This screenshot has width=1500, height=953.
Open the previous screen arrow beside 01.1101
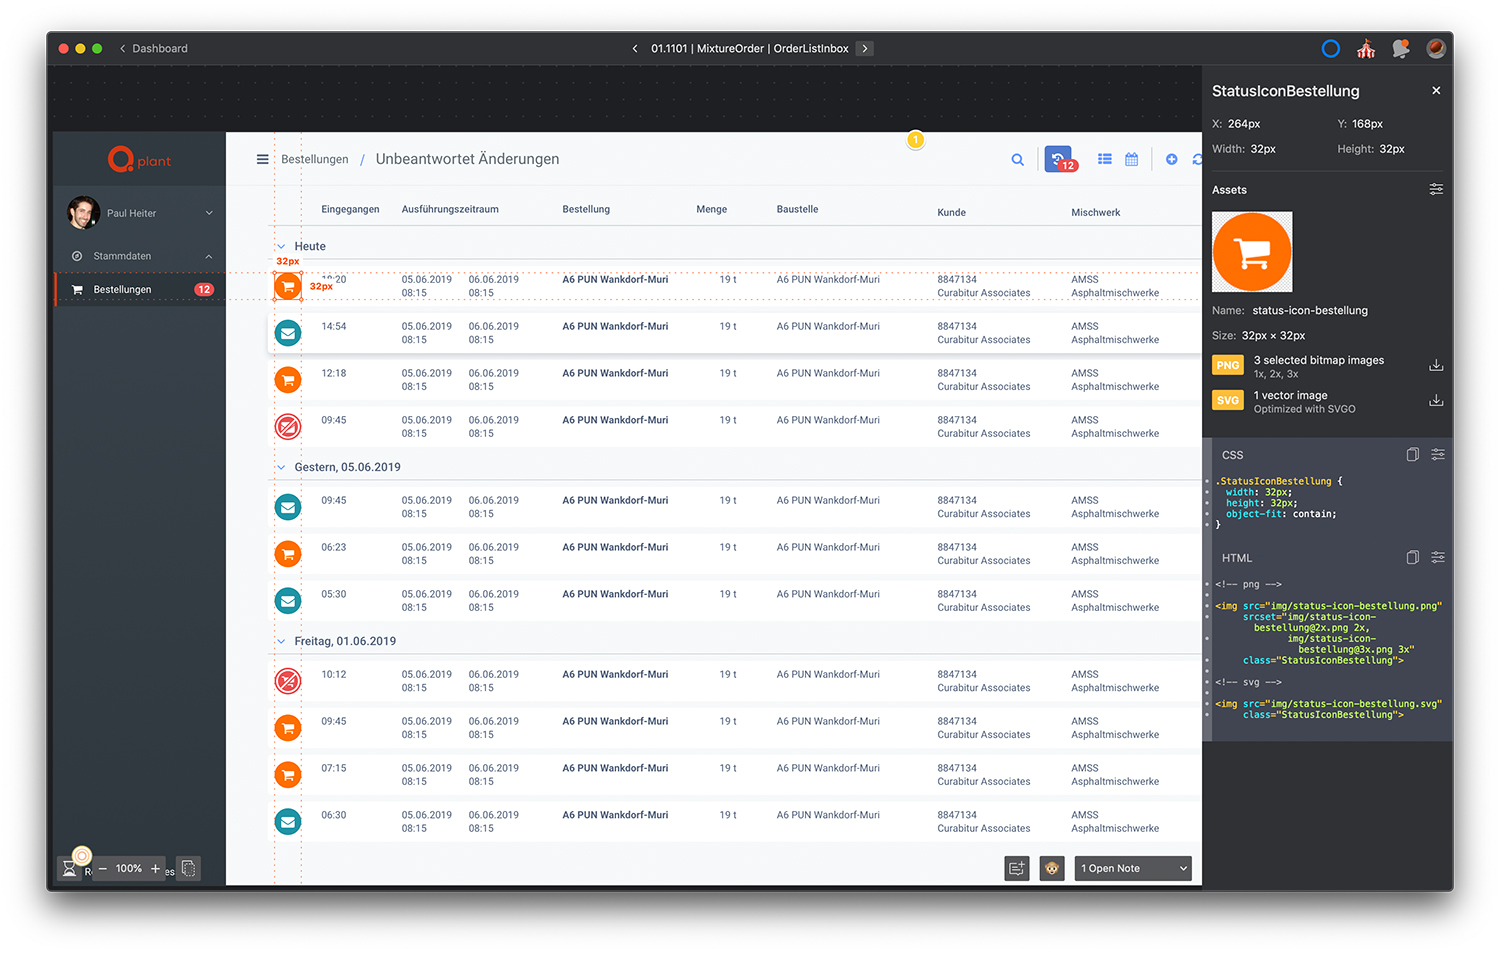pos(635,48)
